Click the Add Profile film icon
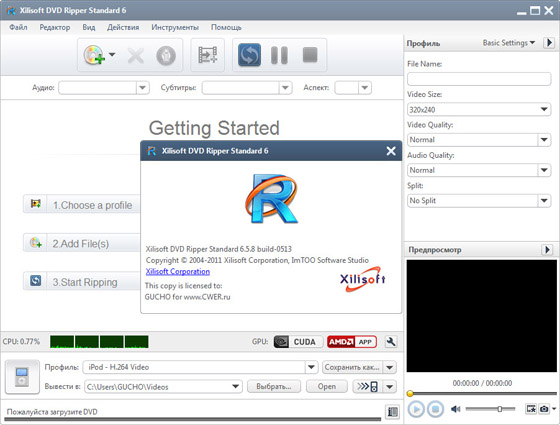 (208, 55)
